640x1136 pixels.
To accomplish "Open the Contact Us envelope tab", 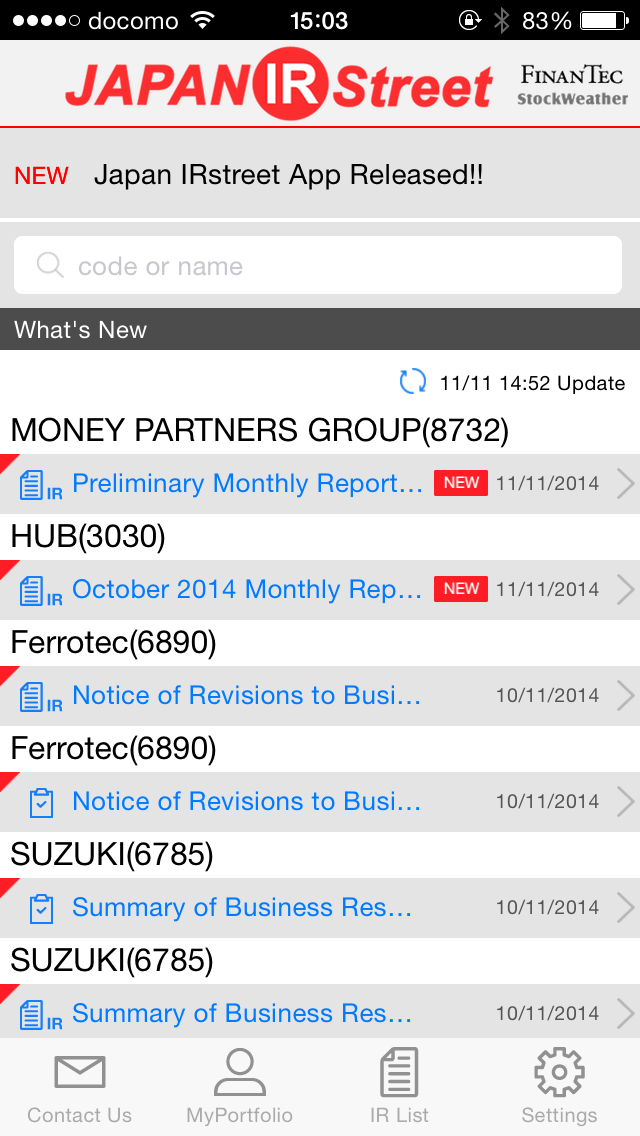I will tap(80, 1087).
